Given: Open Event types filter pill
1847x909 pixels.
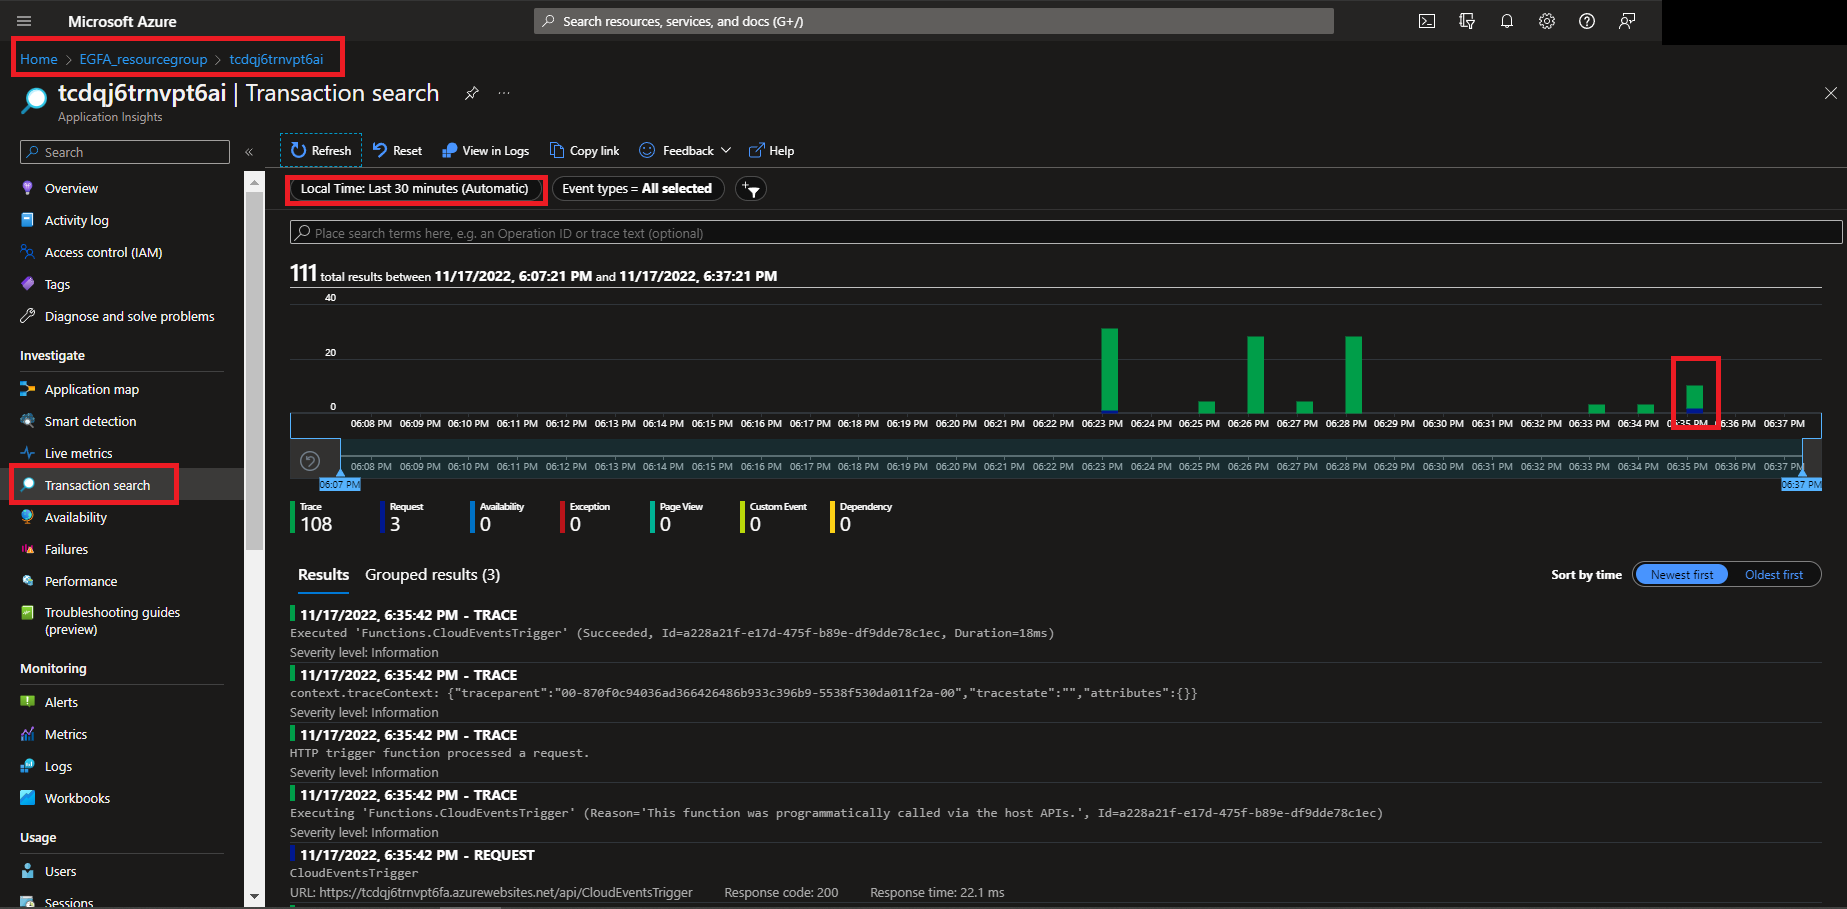Looking at the screenshot, I should pyautogui.click(x=638, y=189).
